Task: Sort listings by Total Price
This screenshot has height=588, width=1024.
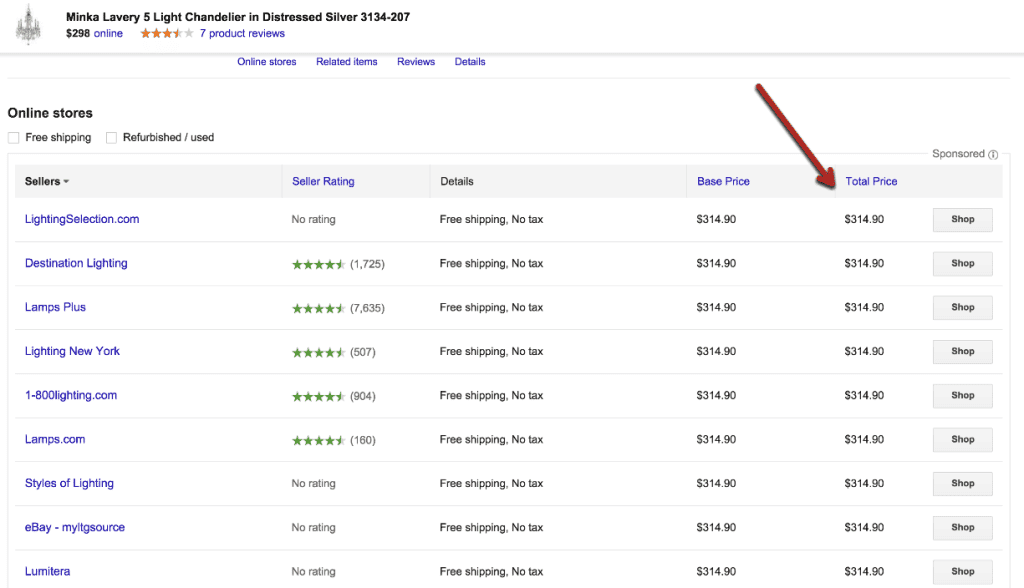Action: click(x=871, y=182)
